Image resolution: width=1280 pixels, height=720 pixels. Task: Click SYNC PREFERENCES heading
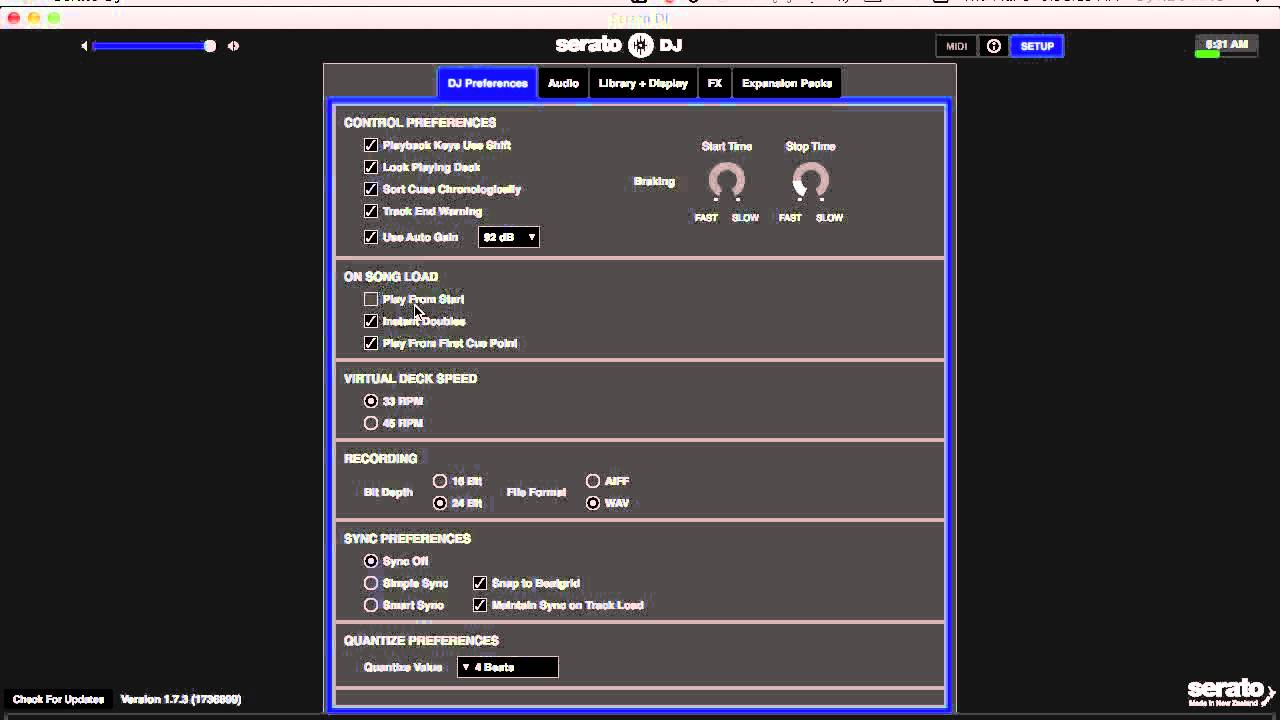407,539
